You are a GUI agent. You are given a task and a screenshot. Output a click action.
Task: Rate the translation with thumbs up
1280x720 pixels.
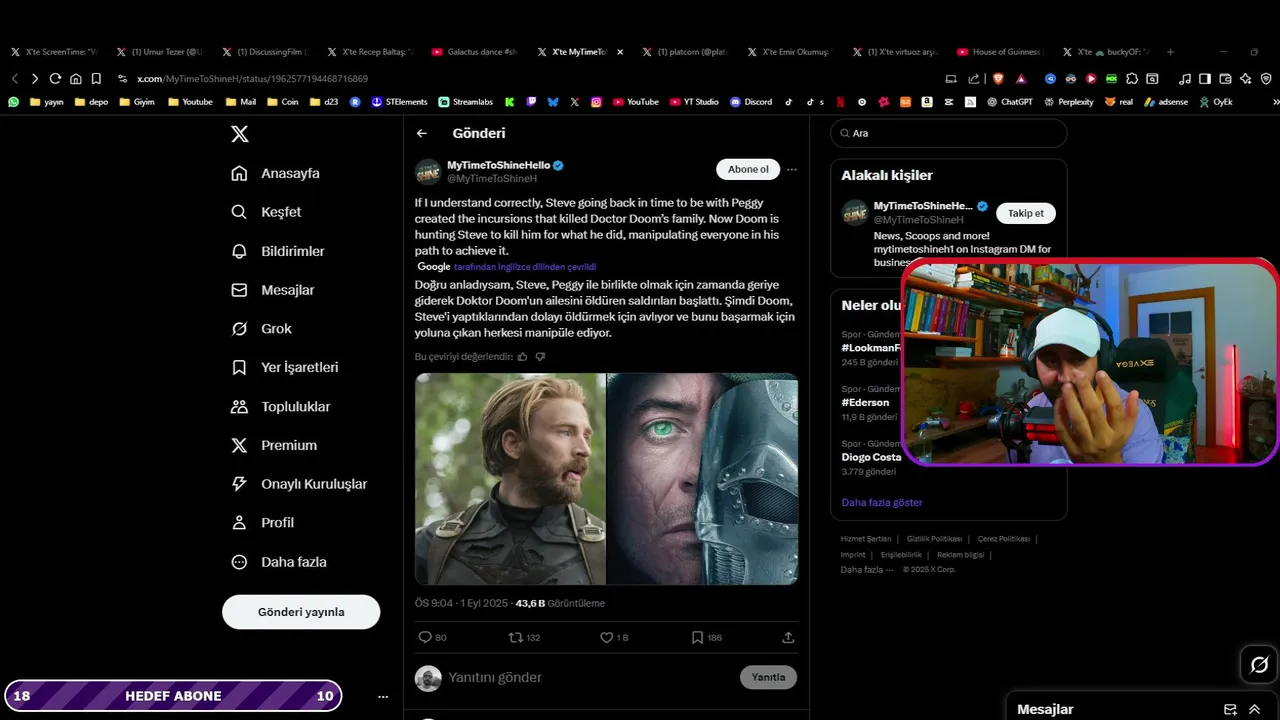(x=523, y=356)
